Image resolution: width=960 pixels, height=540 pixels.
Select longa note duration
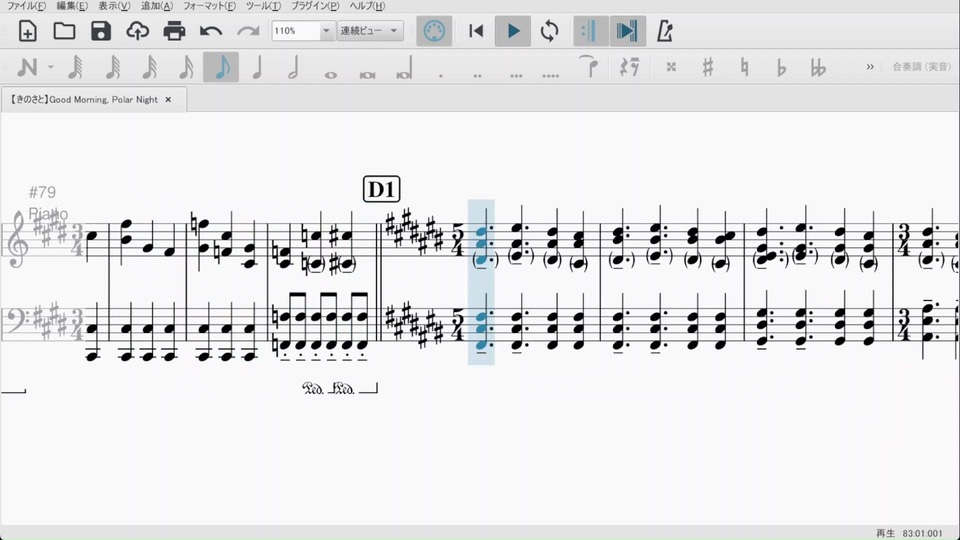point(404,67)
